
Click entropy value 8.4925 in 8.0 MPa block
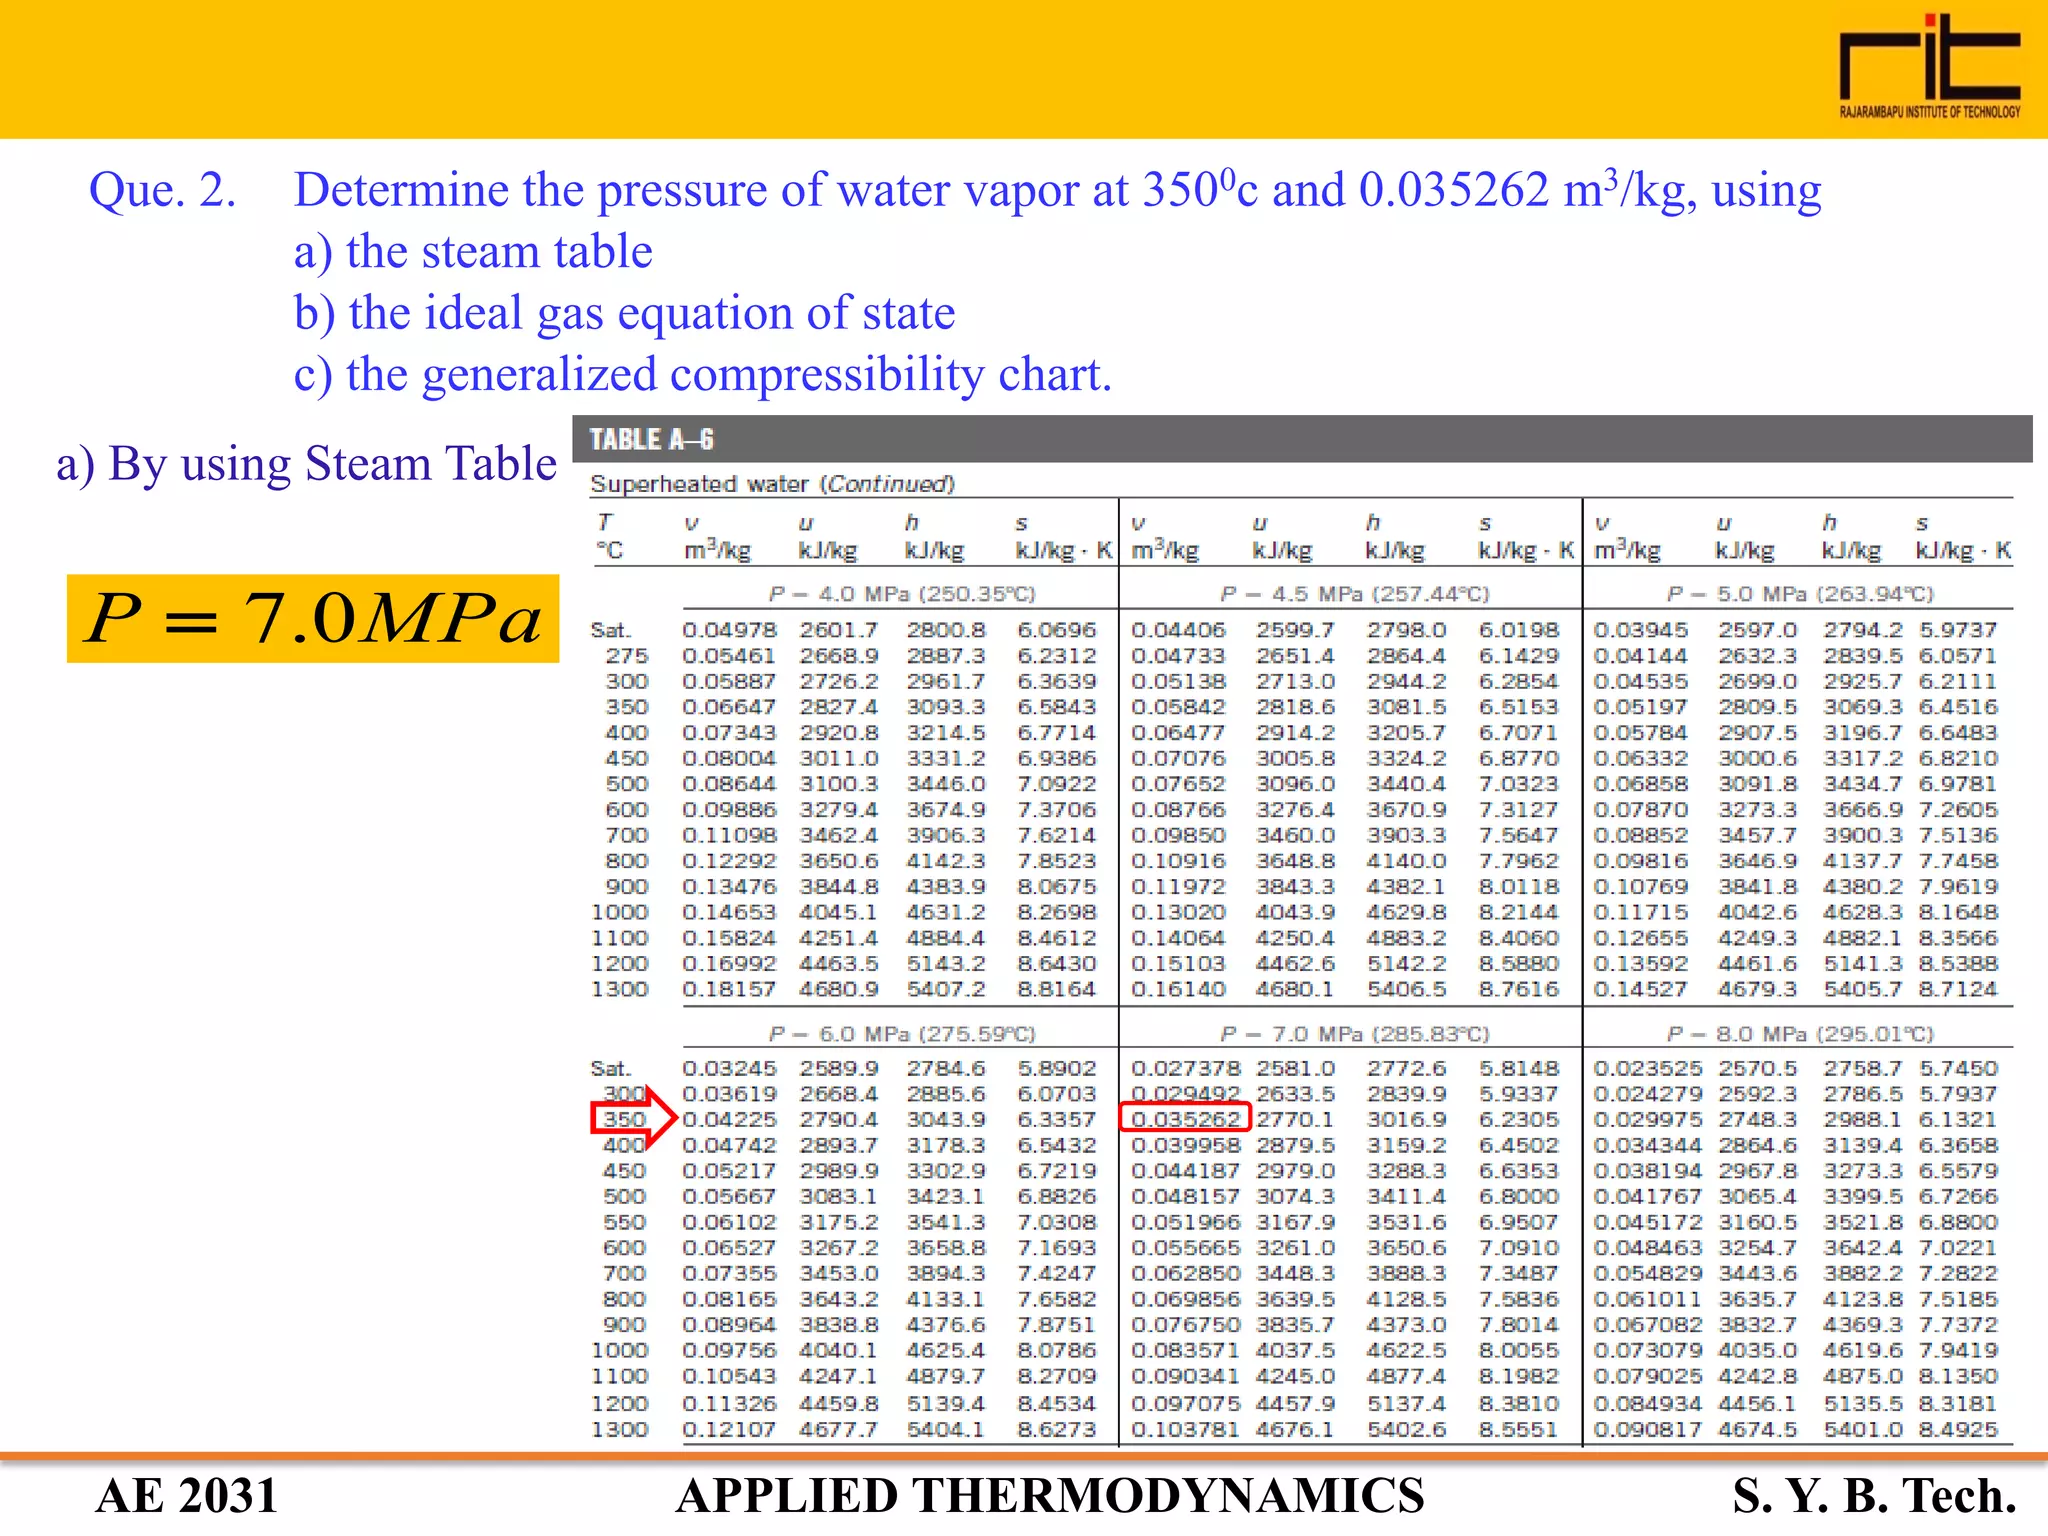pos(1958,1430)
